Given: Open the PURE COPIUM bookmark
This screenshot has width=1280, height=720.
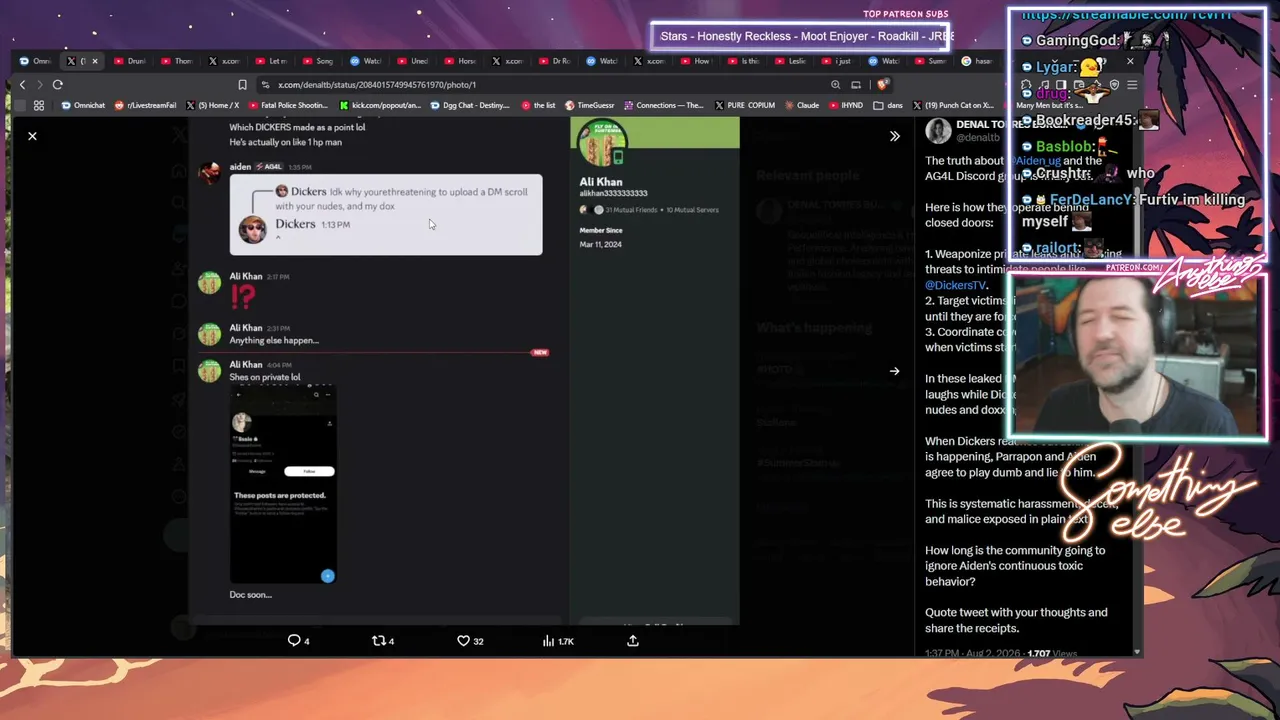Looking at the screenshot, I should [x=745, y=105].
